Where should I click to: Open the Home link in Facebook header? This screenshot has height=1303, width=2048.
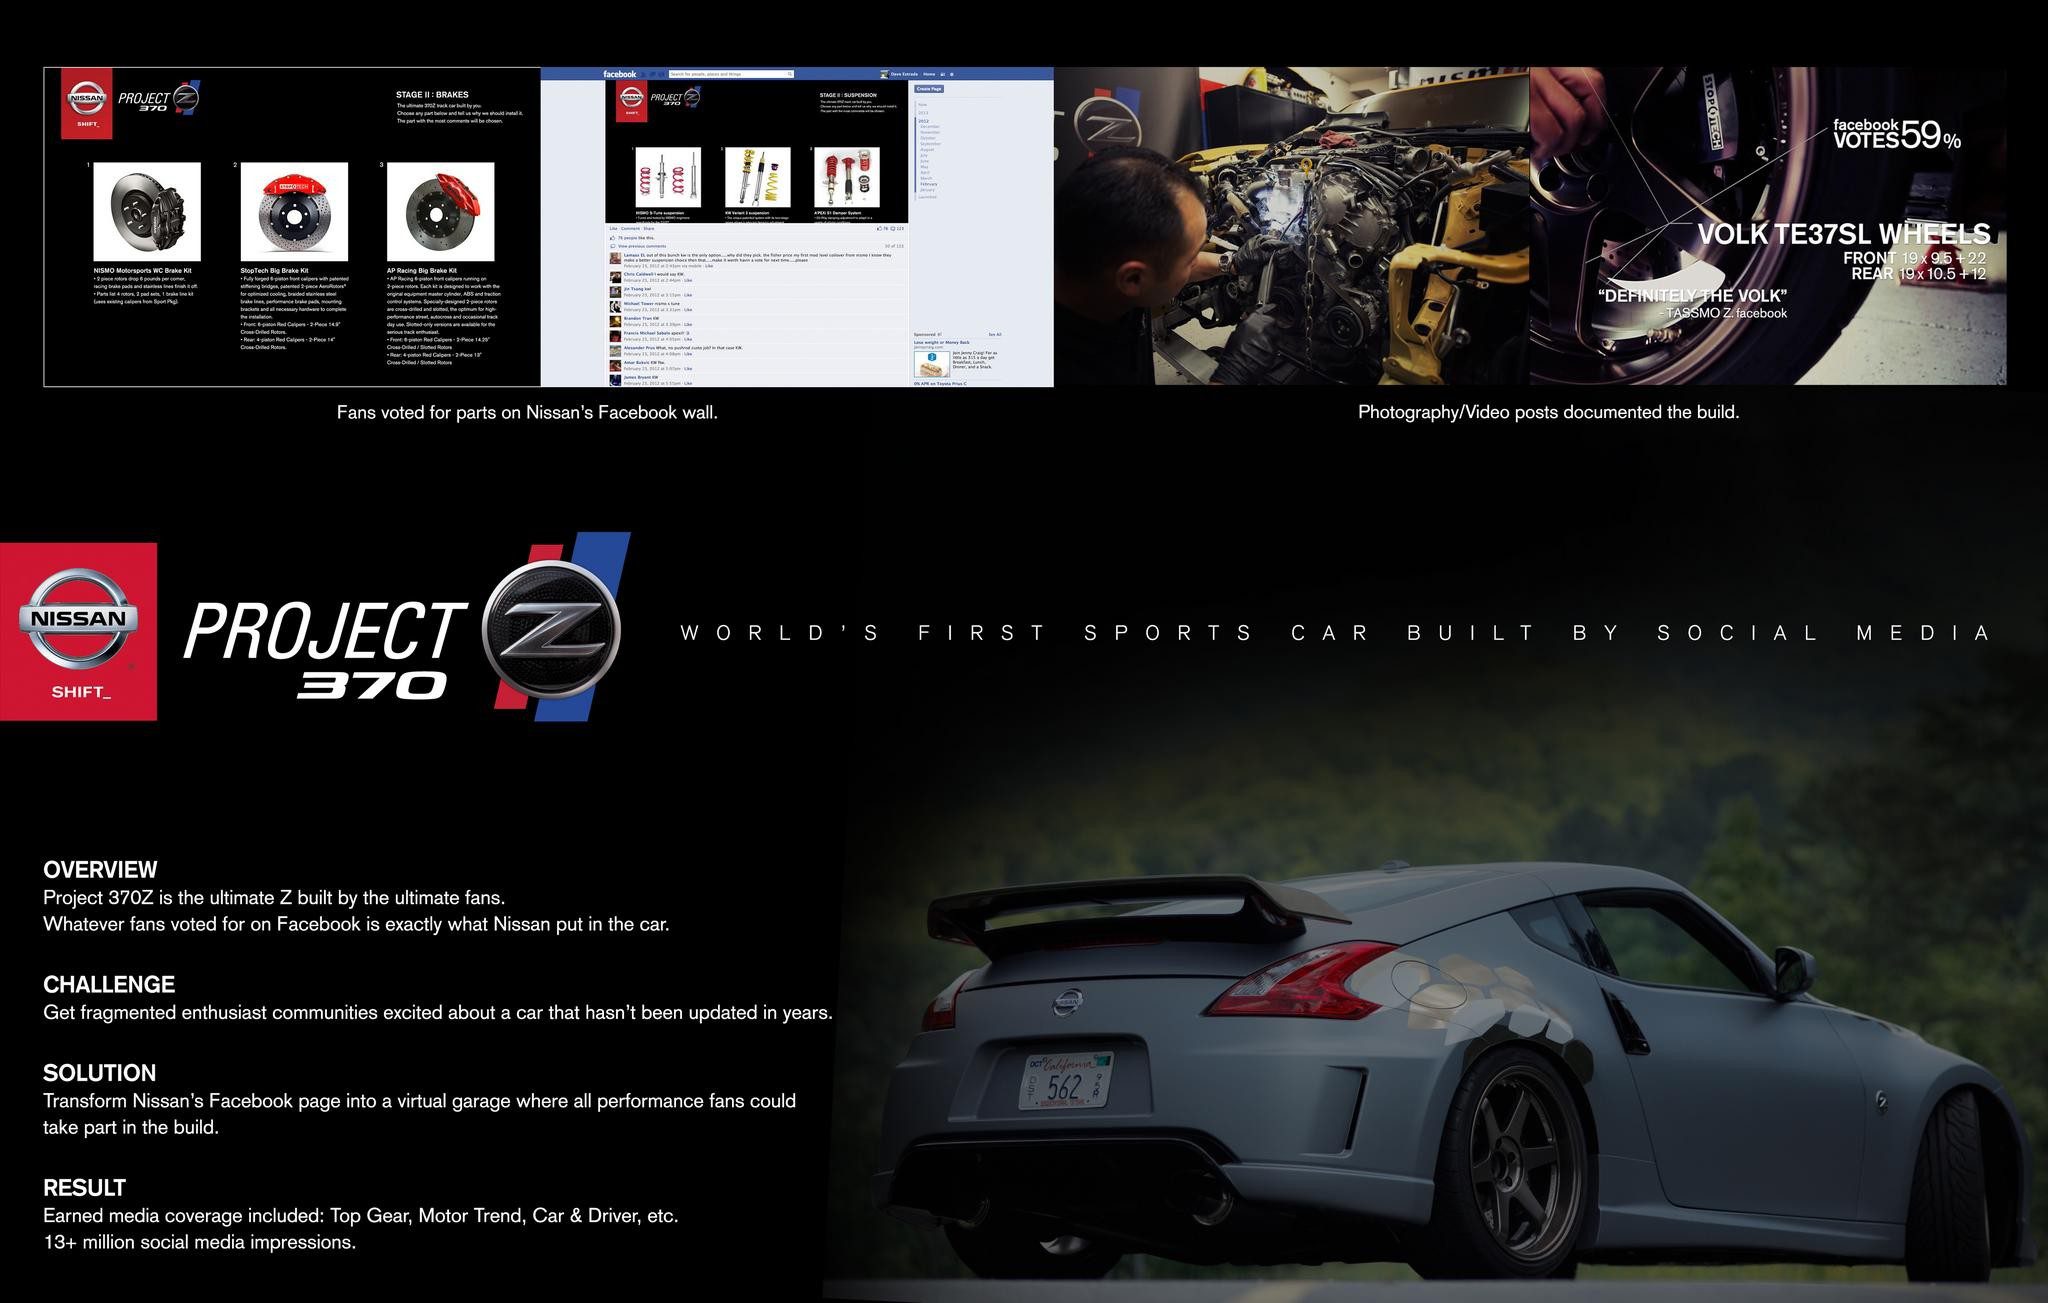click(929, 74)
